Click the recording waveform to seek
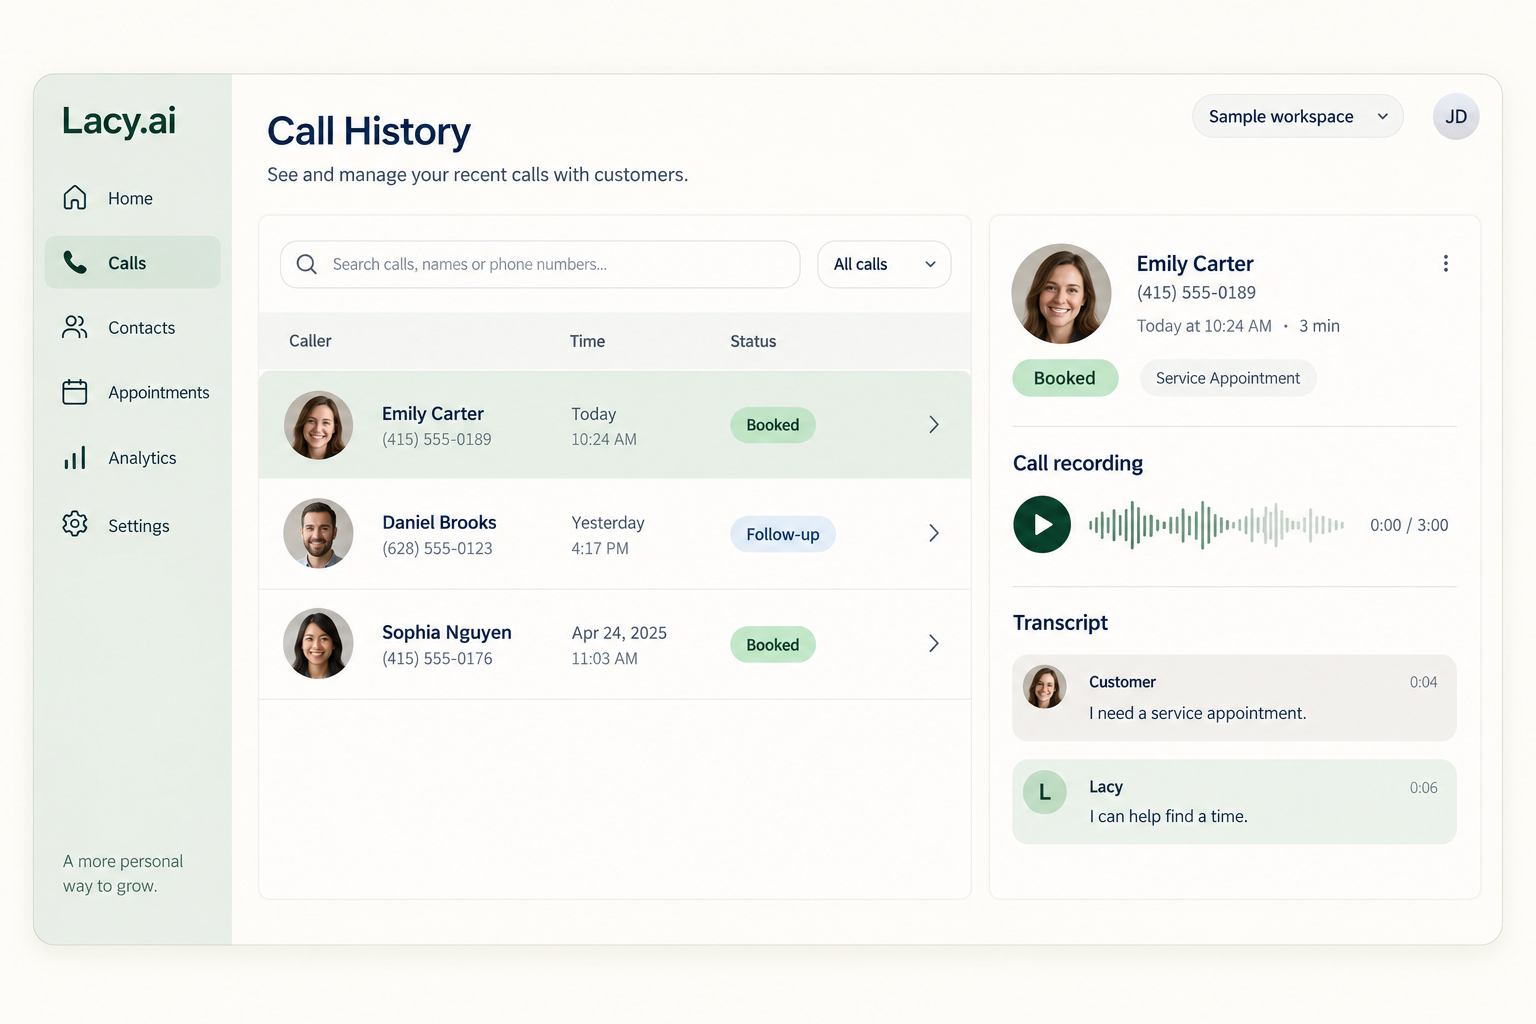1536x1024 pixels. [1217, 524]
